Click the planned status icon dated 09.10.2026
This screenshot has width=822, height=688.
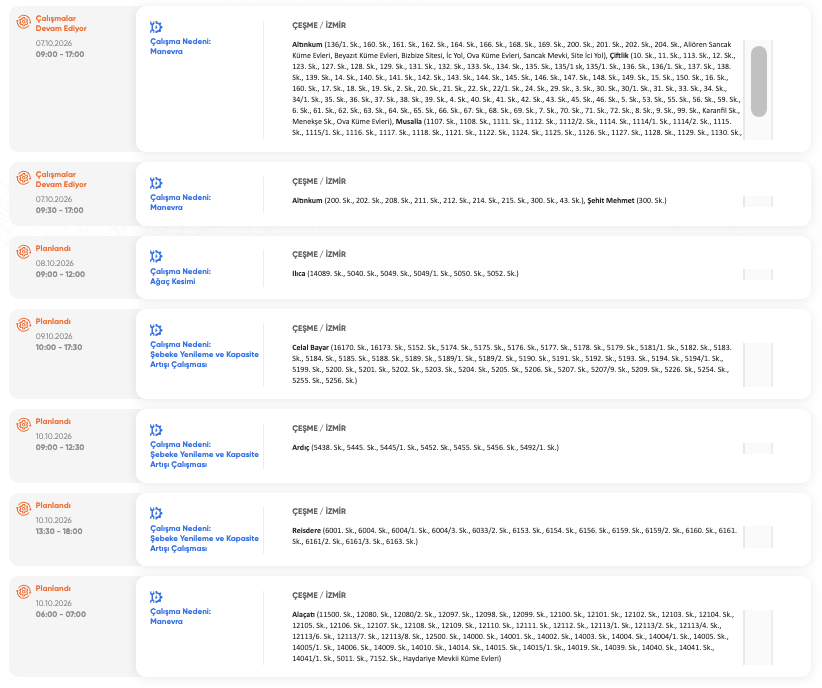[x=24, y=325]
